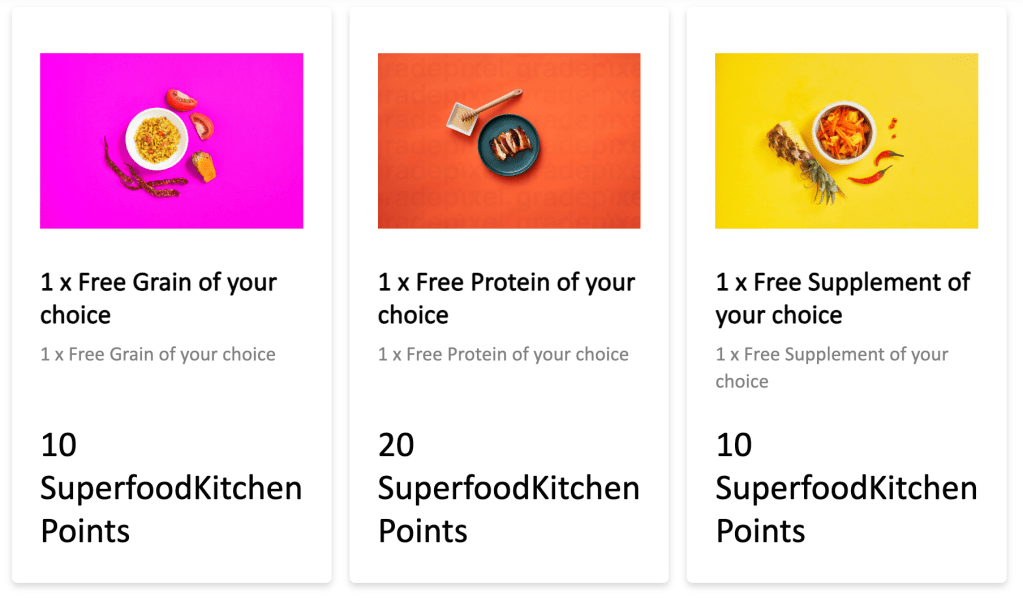Click the white bowl in the yellow image
Screen dimensions: 1023x601
(843, 131)
